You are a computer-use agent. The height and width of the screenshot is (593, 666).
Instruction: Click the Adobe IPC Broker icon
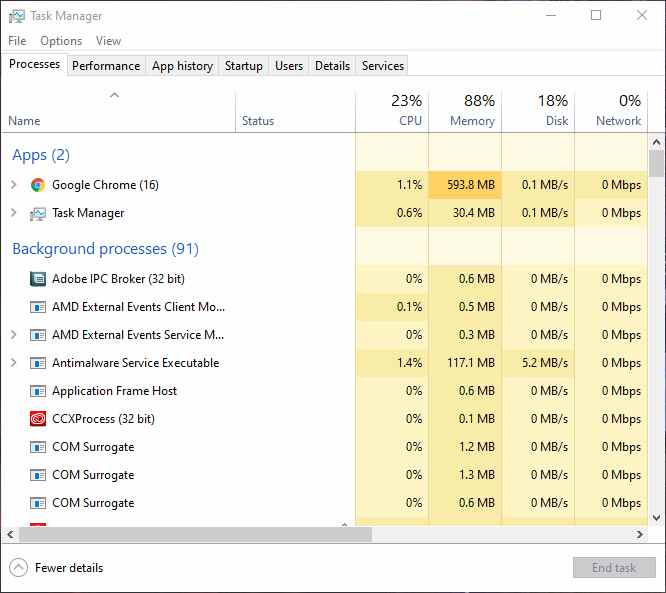(x=38, y=279)
